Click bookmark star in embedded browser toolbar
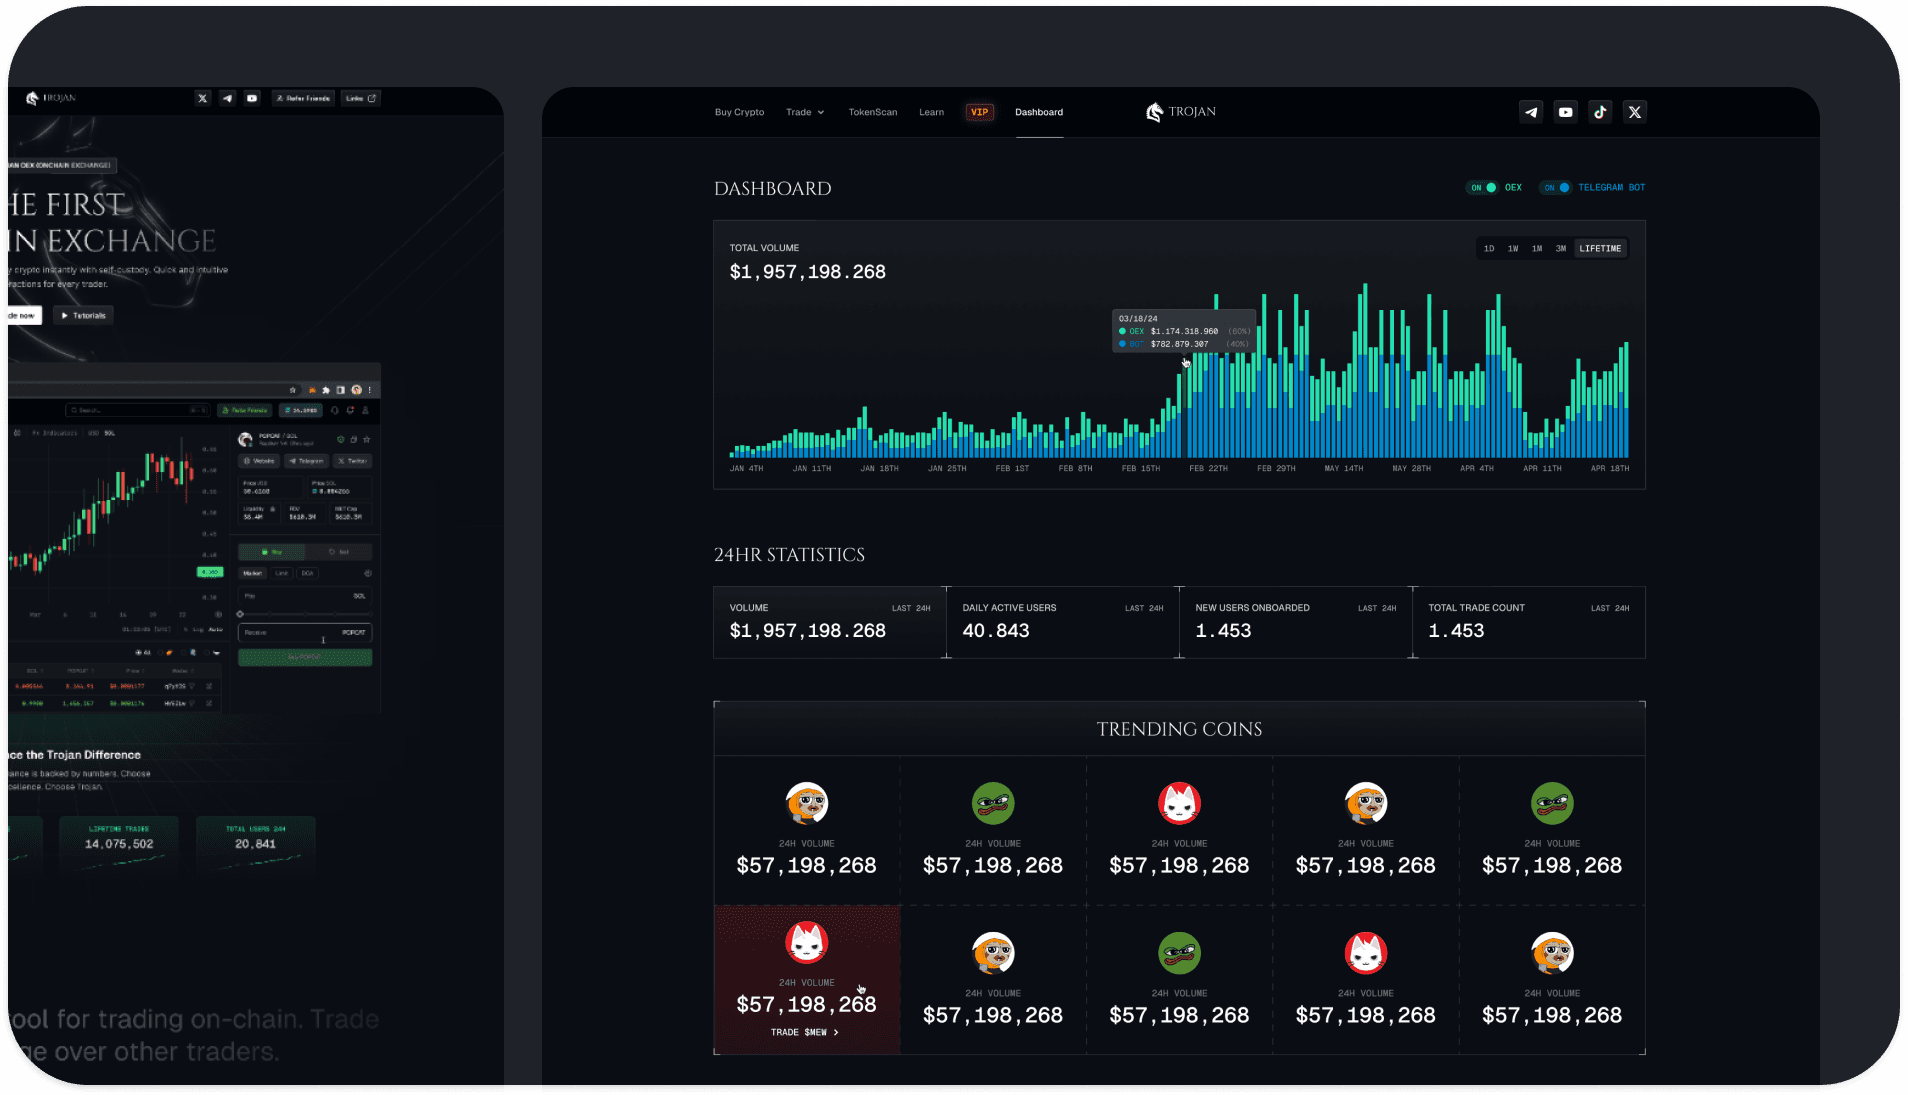 tap(292, 390)
